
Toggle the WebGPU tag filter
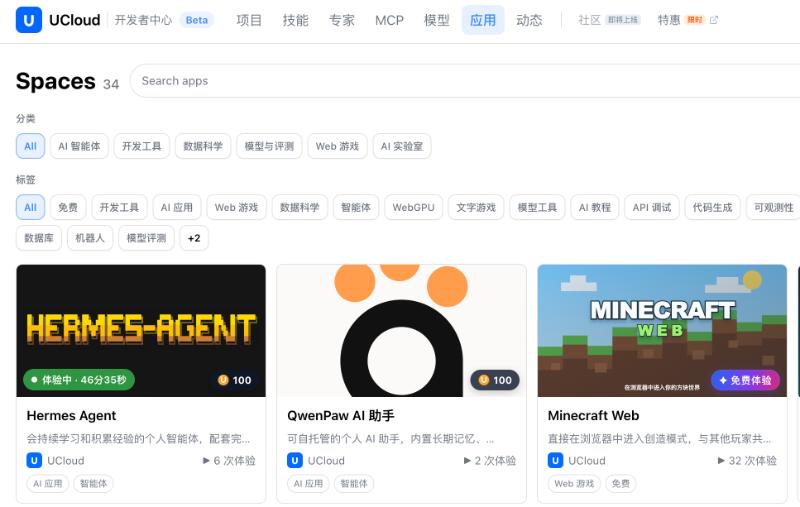click(x=413, y=208)
